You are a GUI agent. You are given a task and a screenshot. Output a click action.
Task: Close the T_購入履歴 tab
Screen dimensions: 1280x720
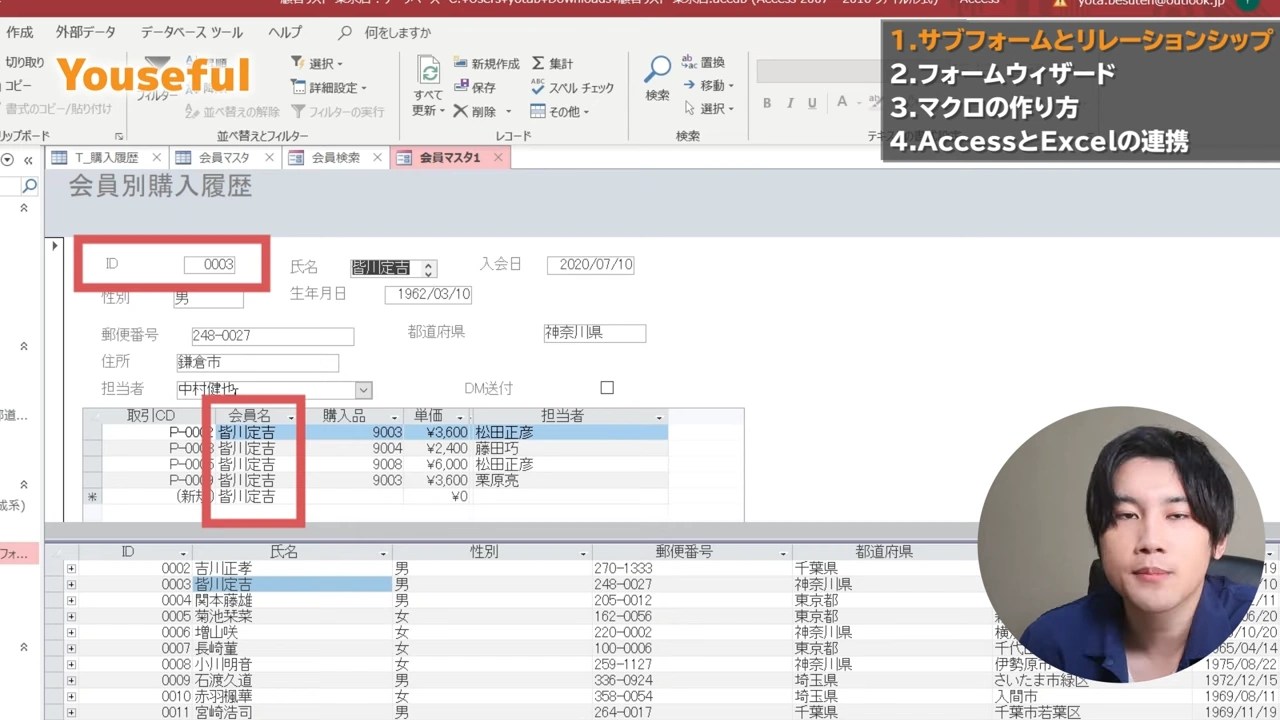157,158
